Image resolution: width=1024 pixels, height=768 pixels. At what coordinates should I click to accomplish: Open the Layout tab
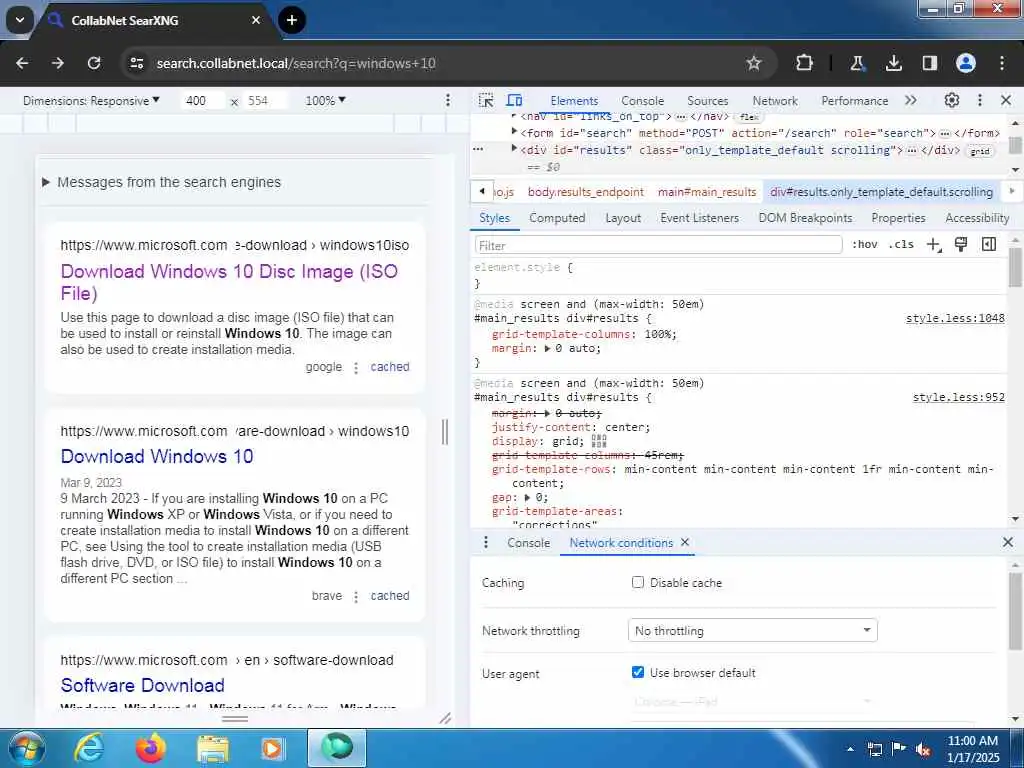pyautogui.click(x=623, y=218)
